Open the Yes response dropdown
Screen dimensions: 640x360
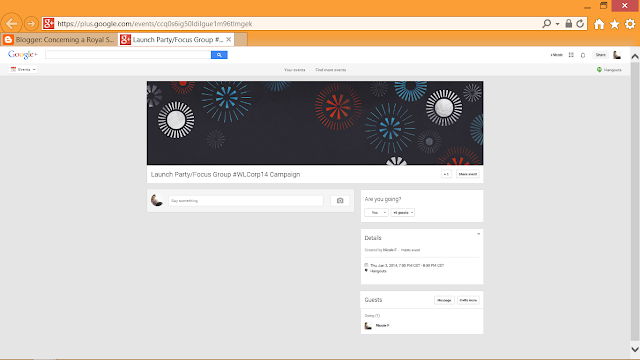point(376,213)
